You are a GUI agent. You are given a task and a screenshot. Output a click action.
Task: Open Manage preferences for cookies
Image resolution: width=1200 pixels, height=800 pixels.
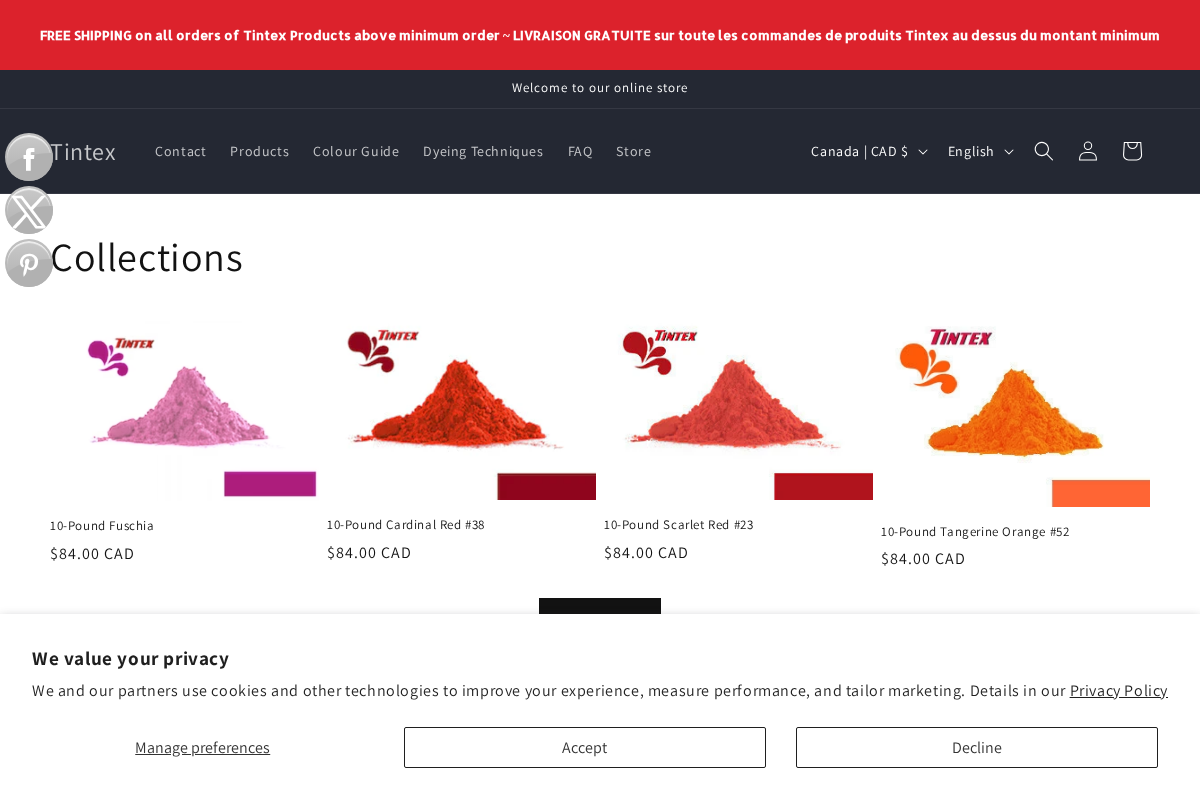tap(202, 747)
